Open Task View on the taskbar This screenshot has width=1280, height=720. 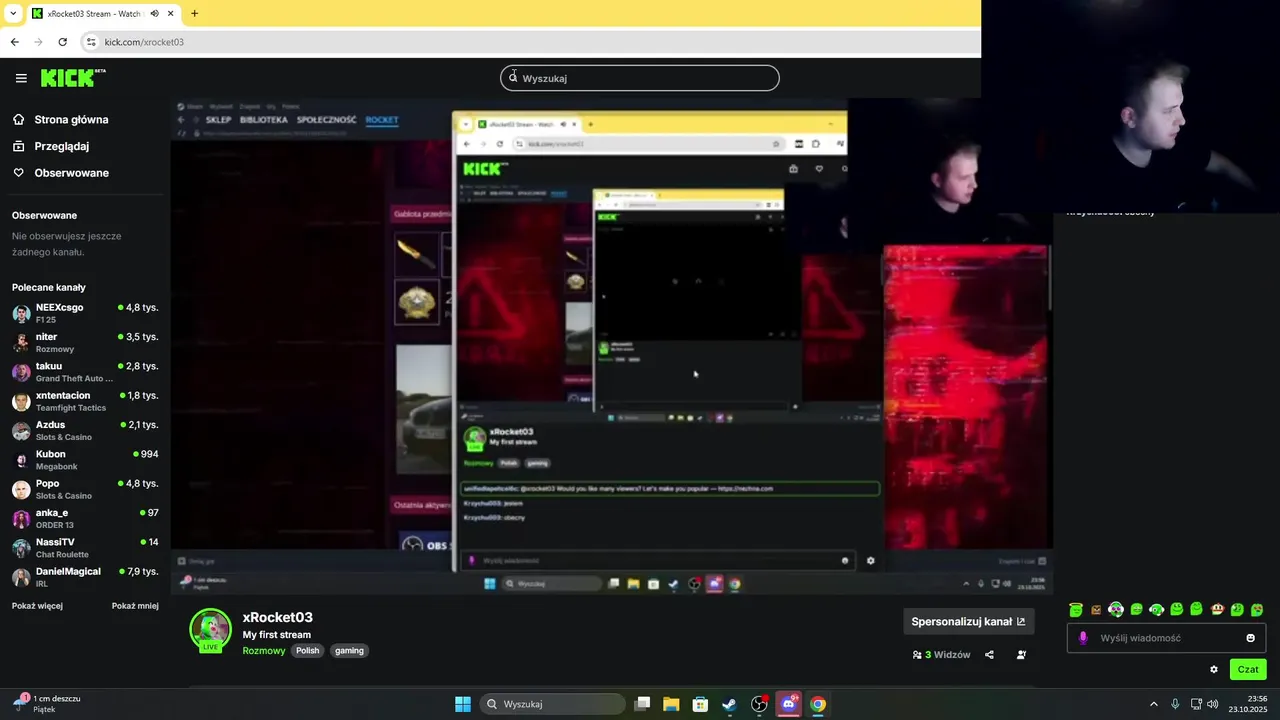(643, 704)
